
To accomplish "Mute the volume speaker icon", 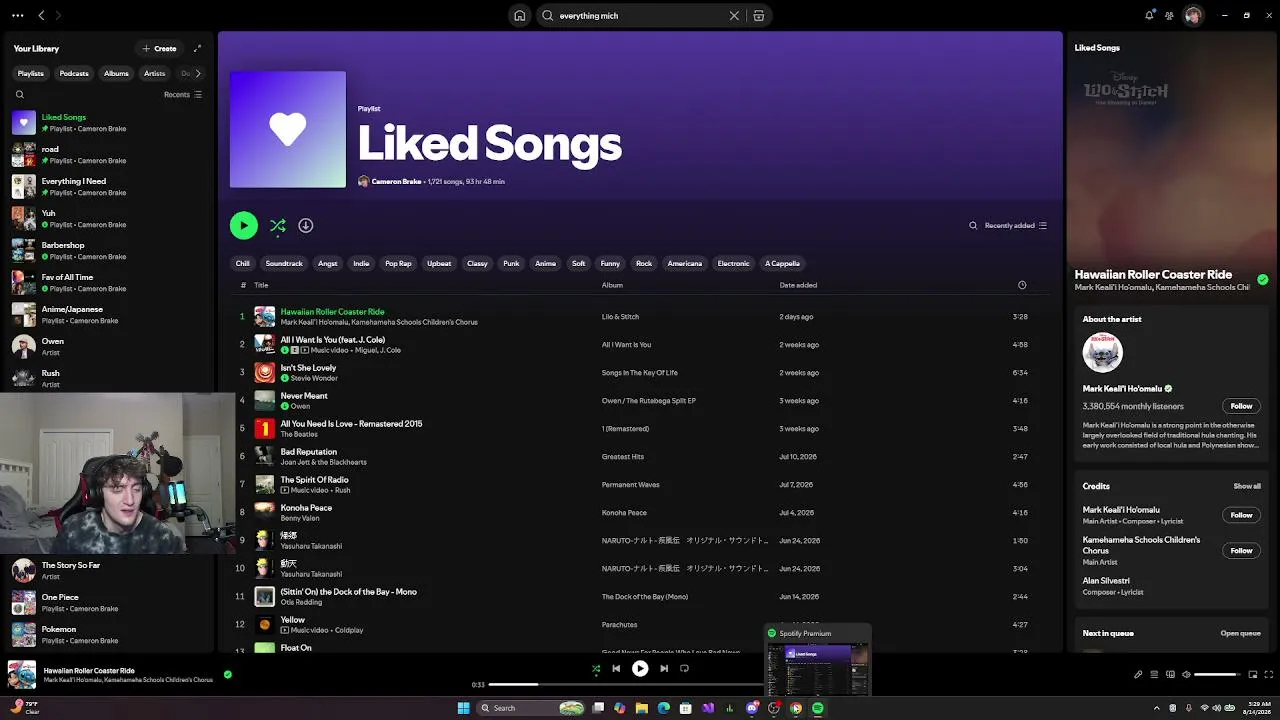I will tap(1186, 675).
